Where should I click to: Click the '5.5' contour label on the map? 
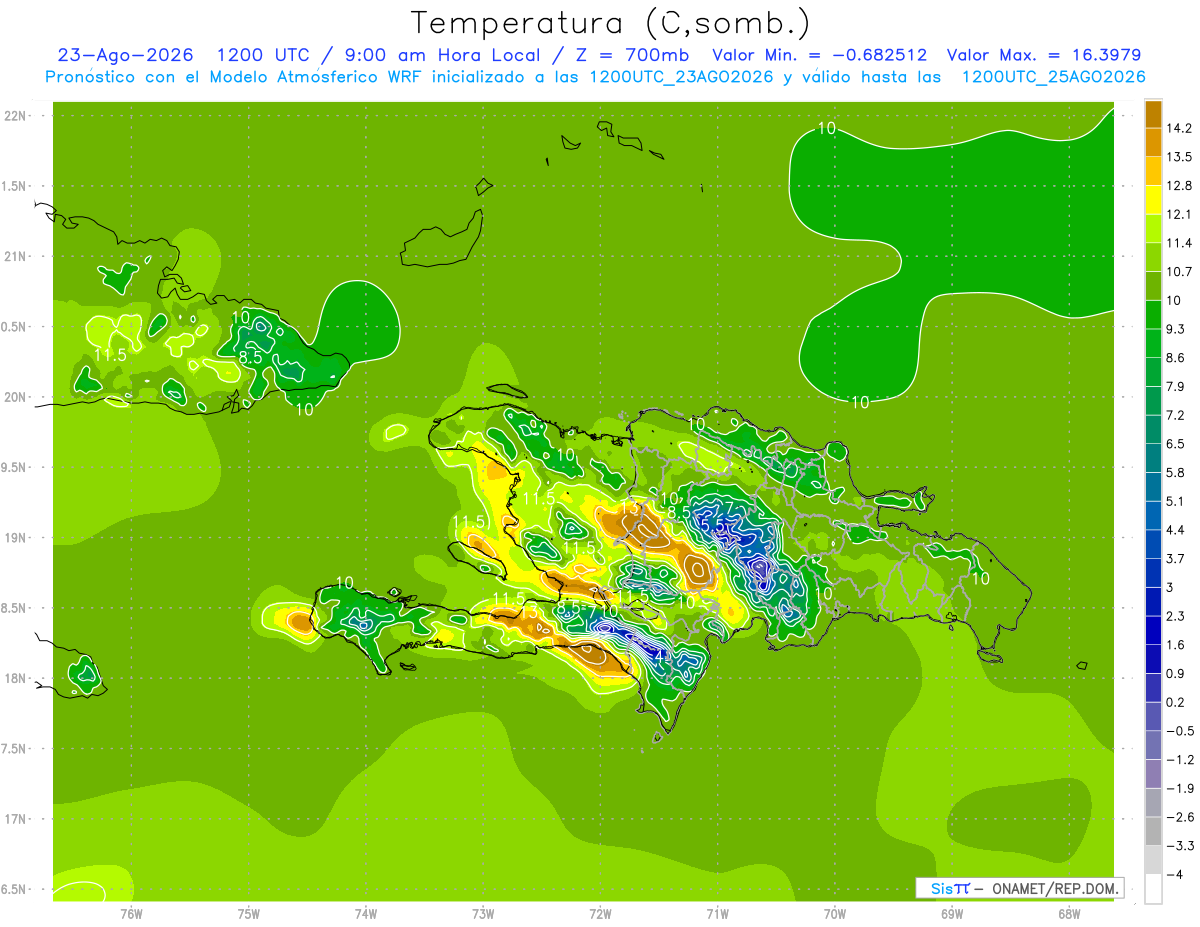pyautogui.click(x=714, y=525)
